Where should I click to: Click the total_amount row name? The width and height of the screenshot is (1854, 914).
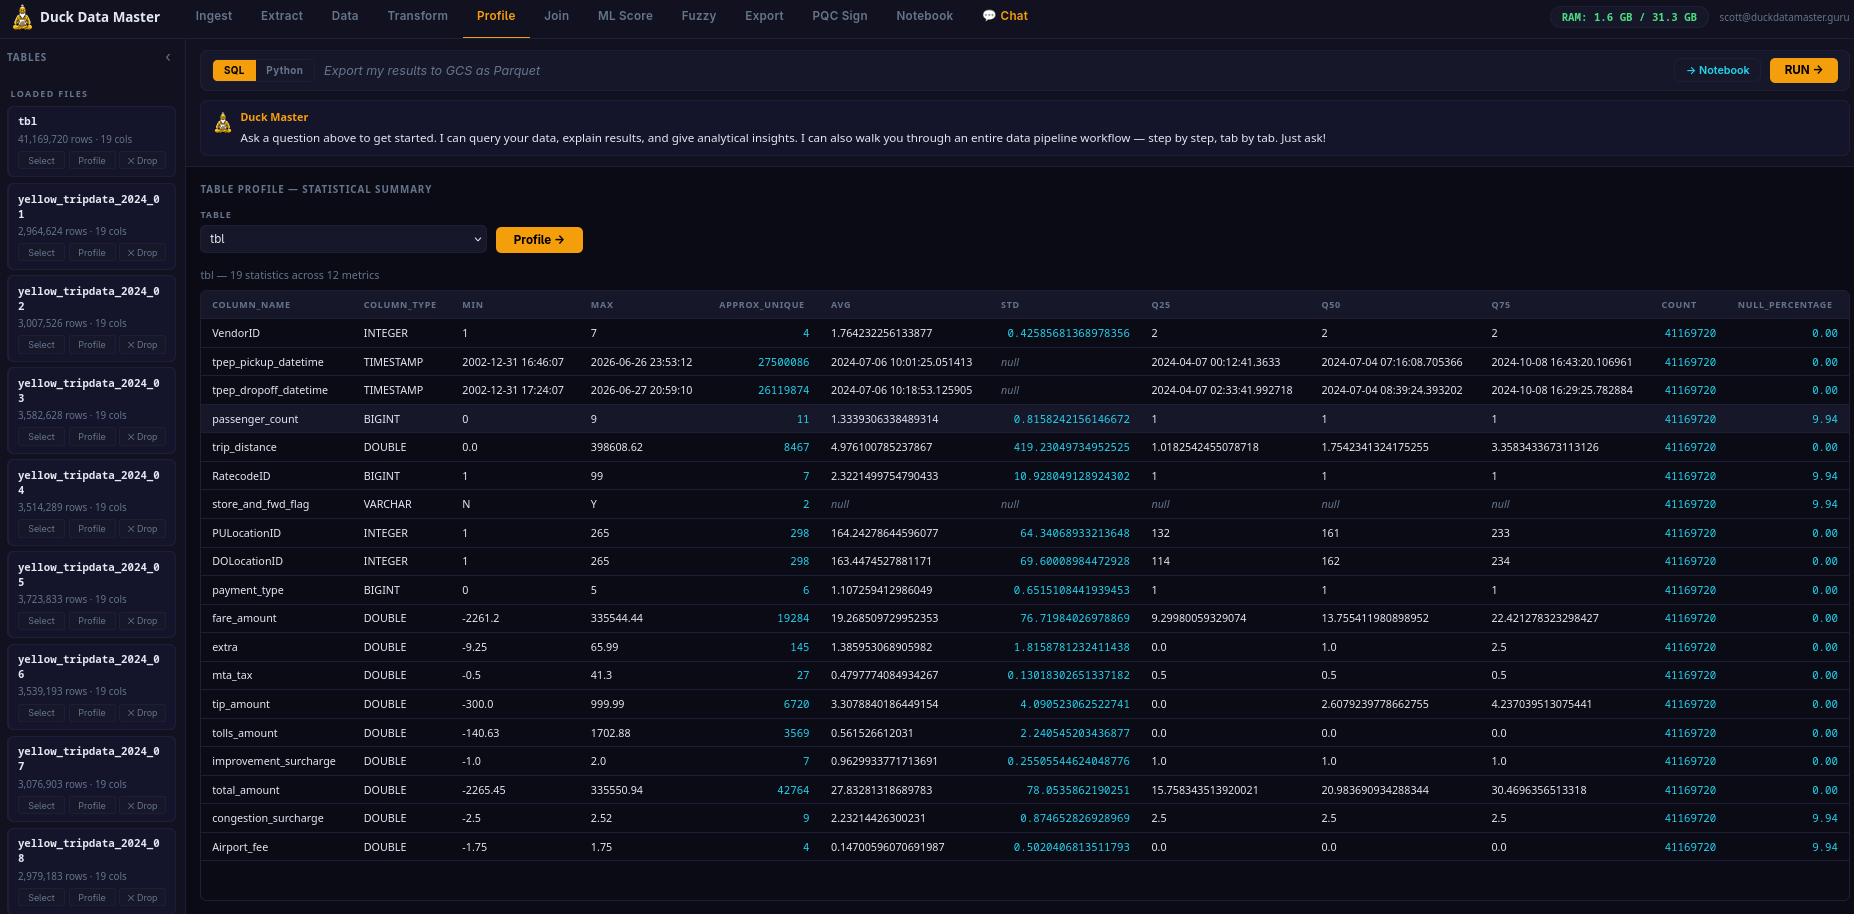(x=246, y=790)
